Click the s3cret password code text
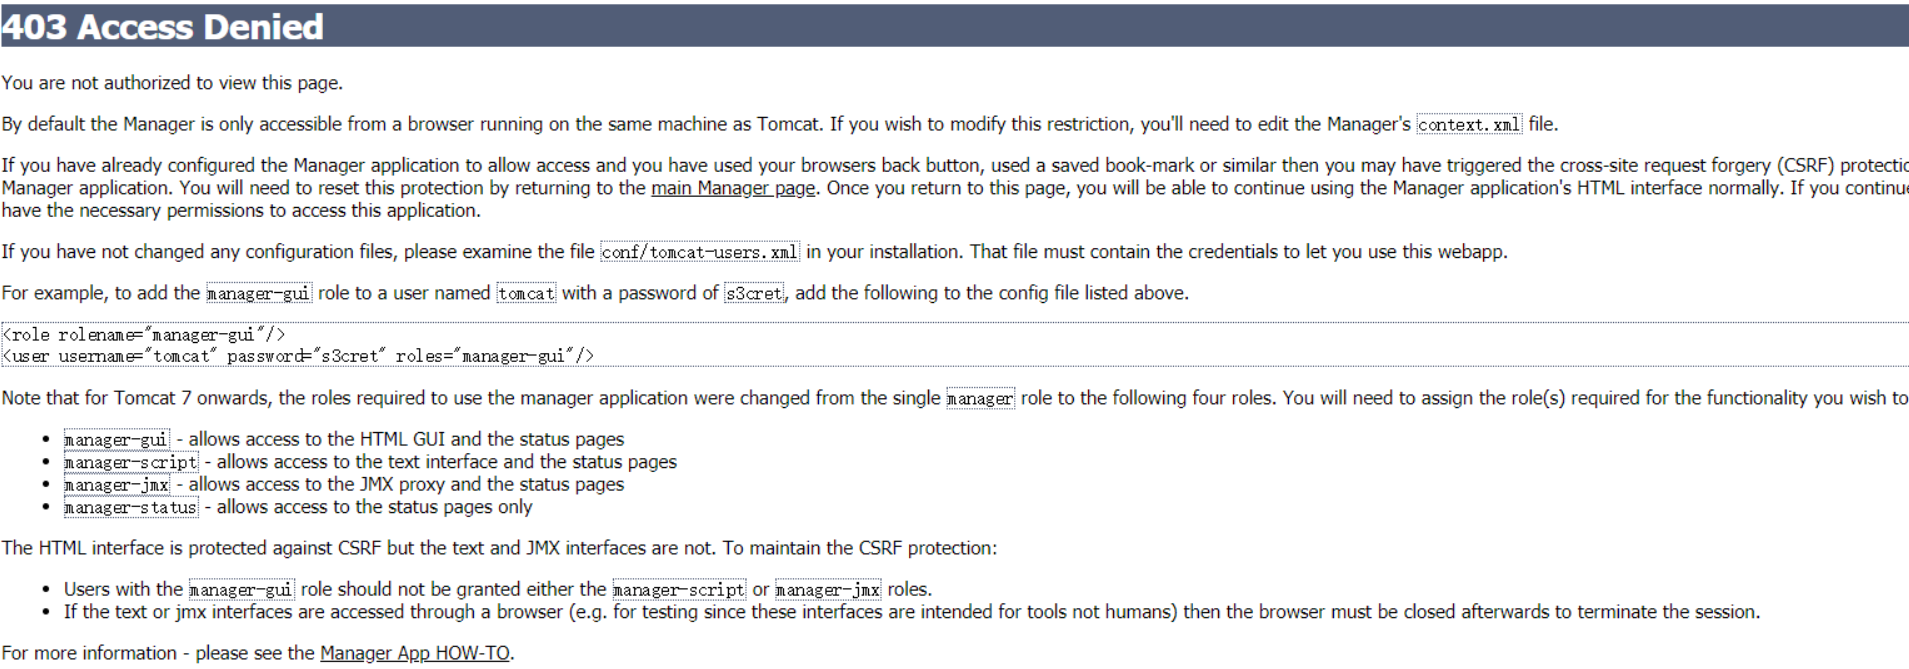 click(x=754, y=294)
